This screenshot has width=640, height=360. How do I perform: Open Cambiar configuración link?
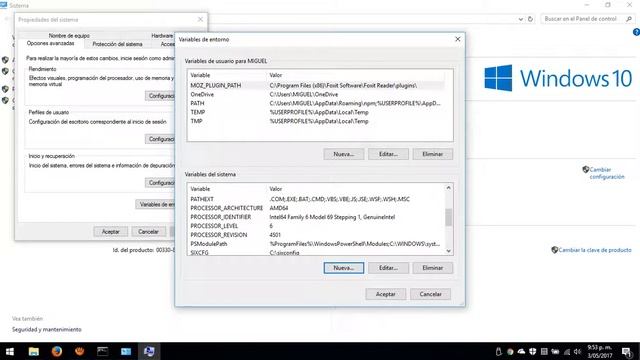607,173
